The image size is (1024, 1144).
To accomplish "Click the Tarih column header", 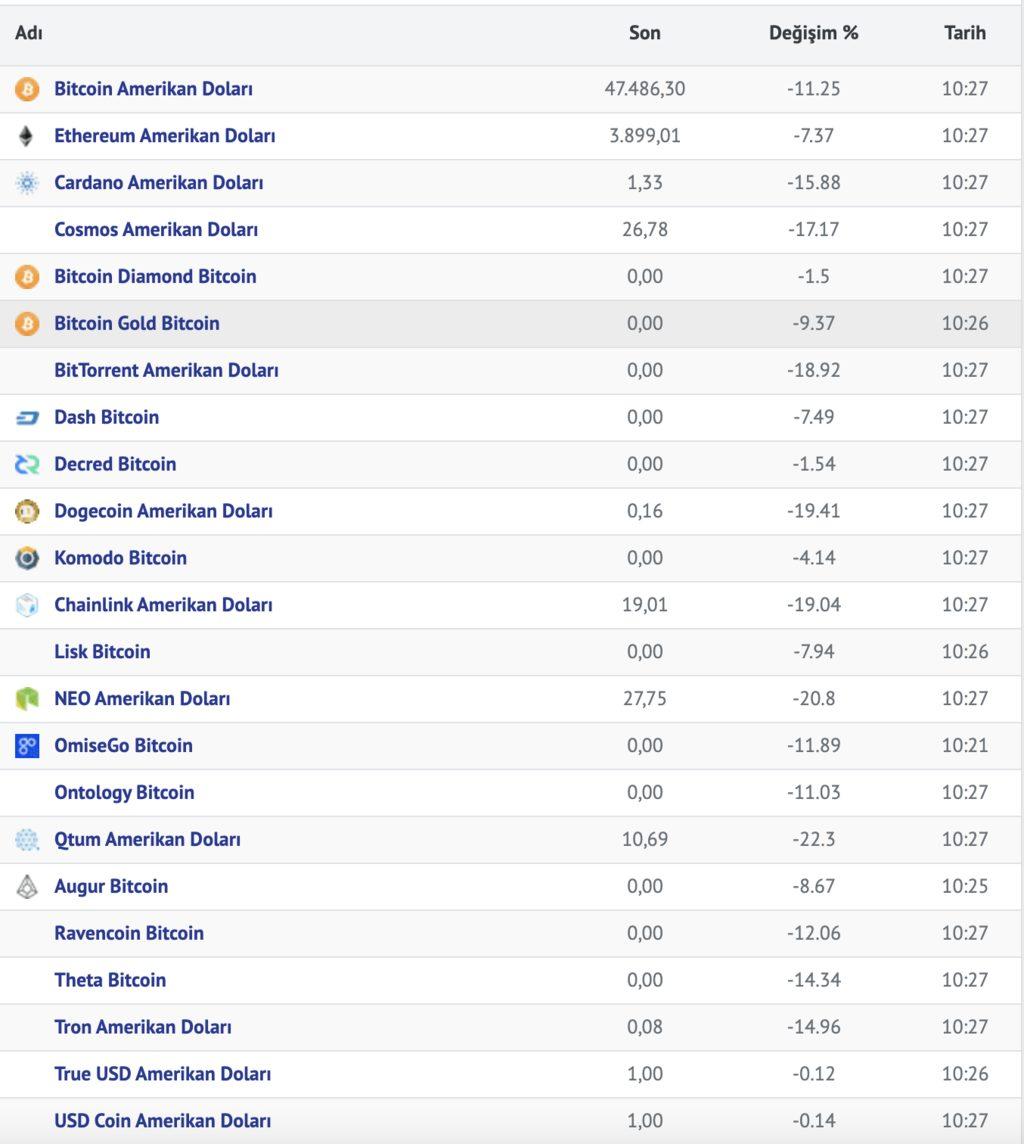I will click(x=964, y=33).
